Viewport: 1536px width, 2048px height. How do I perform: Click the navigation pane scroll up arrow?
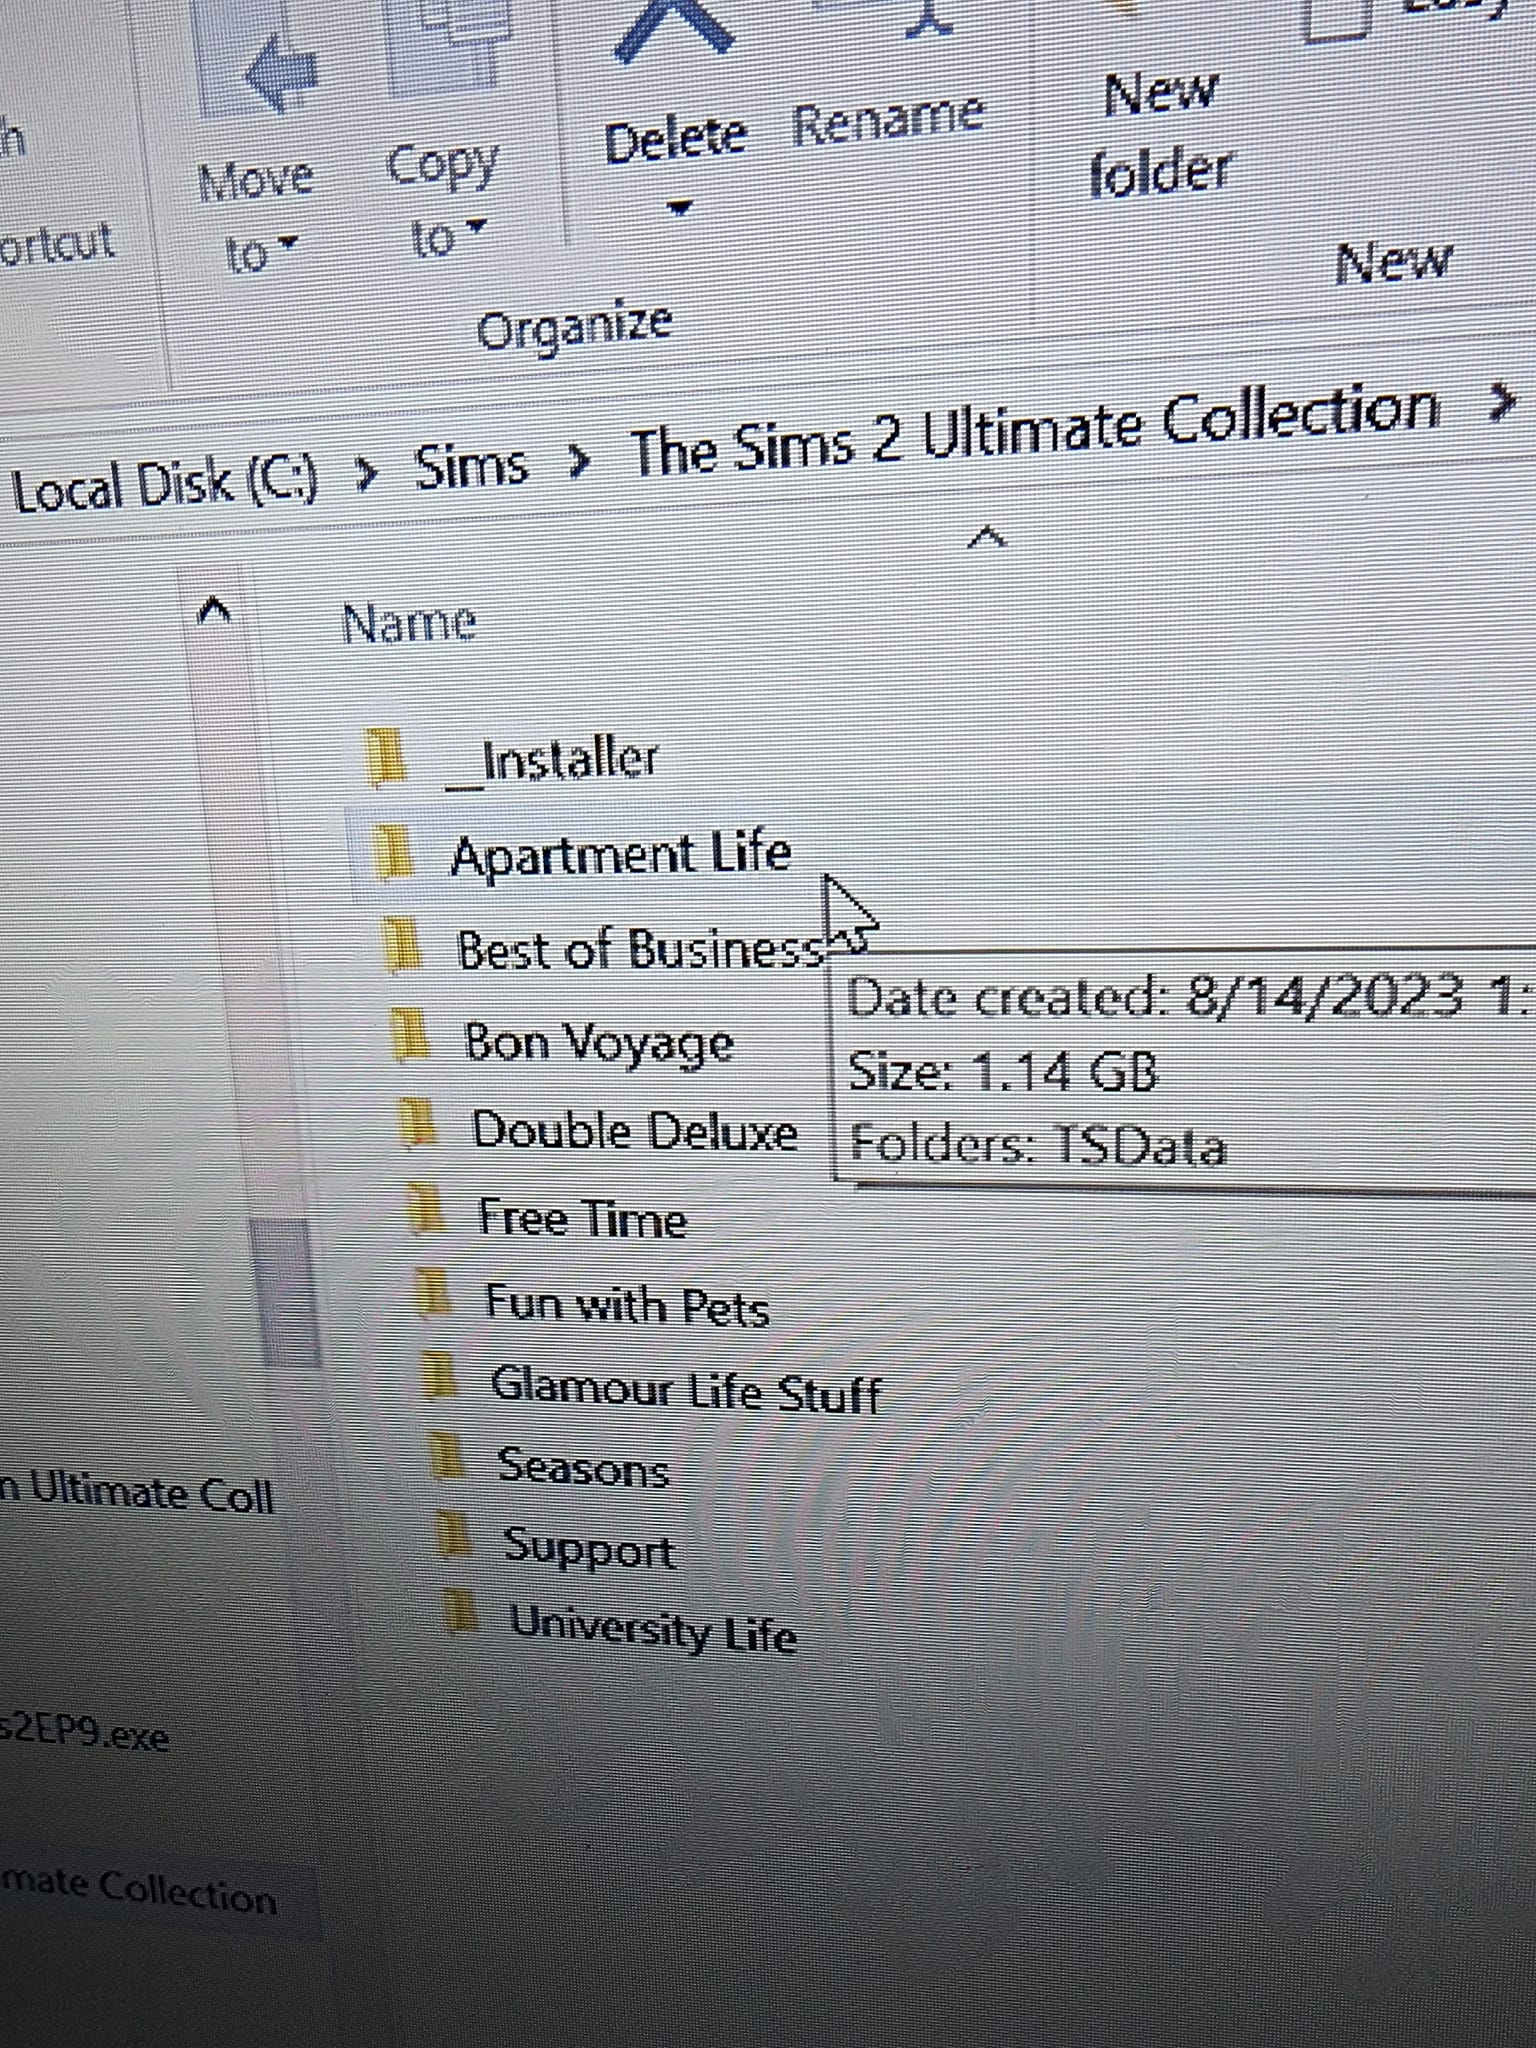215,609
